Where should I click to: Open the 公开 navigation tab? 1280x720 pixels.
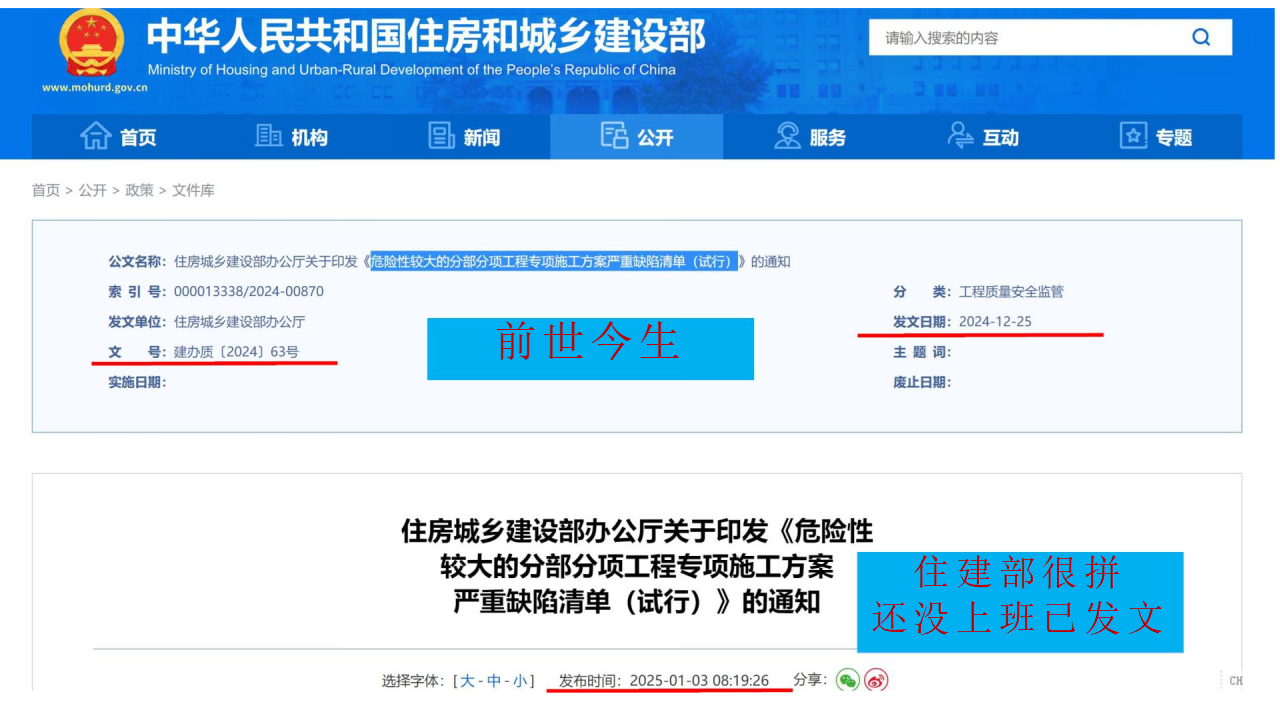(x=637, y=137)
